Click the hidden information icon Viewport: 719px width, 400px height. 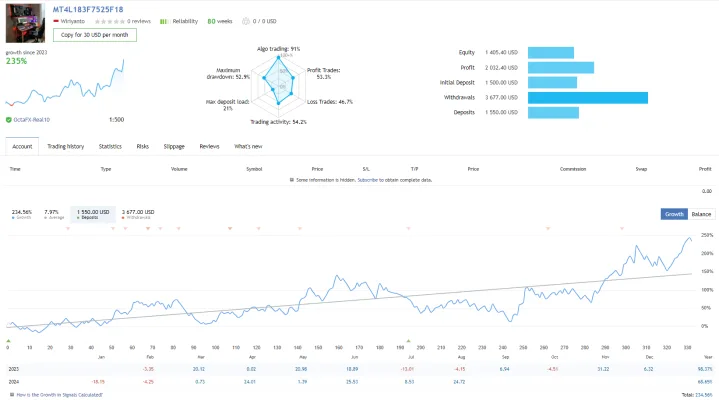tap(292, 180)
